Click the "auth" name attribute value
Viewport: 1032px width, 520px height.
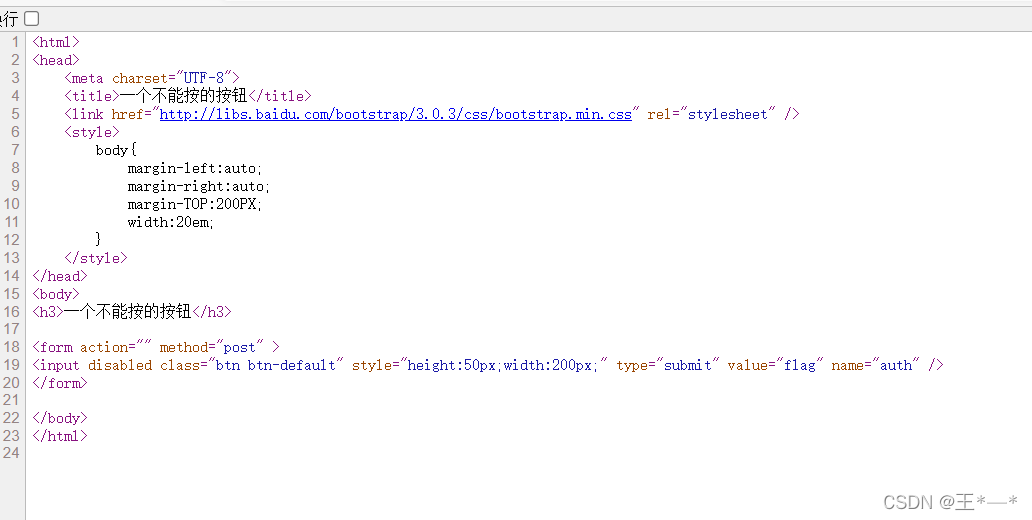896,365
